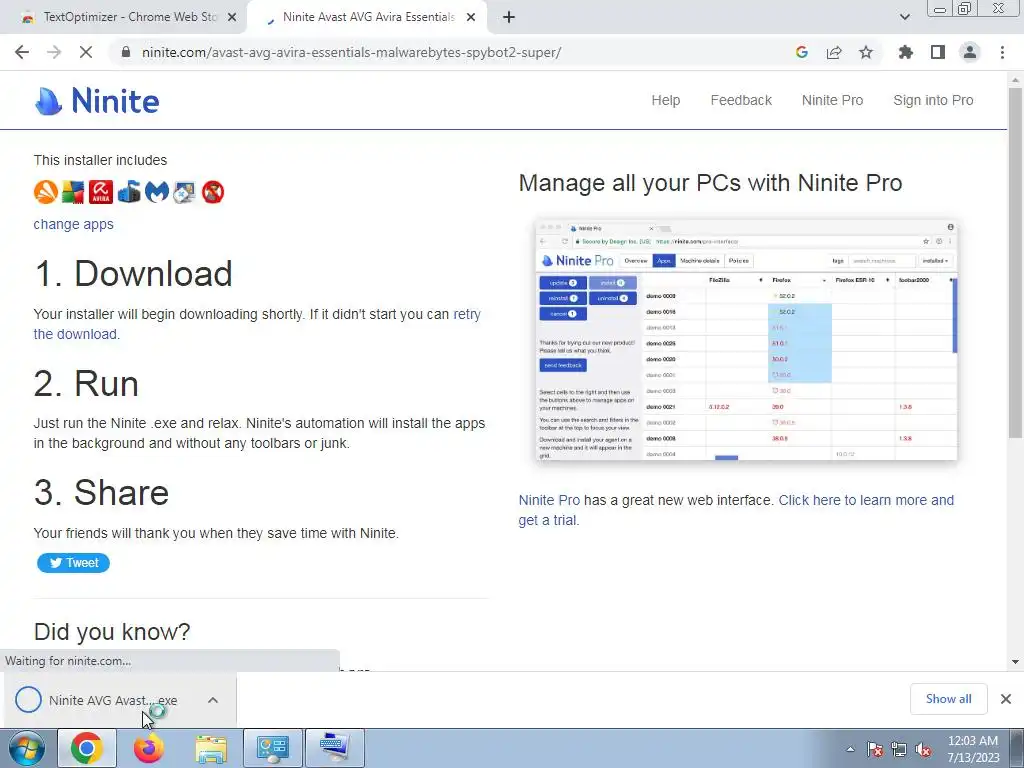Close the downloads bar
Image resolution: width=1024 pixels, height=768 pixels.
pyautogui.click(x=1006, y=699)
